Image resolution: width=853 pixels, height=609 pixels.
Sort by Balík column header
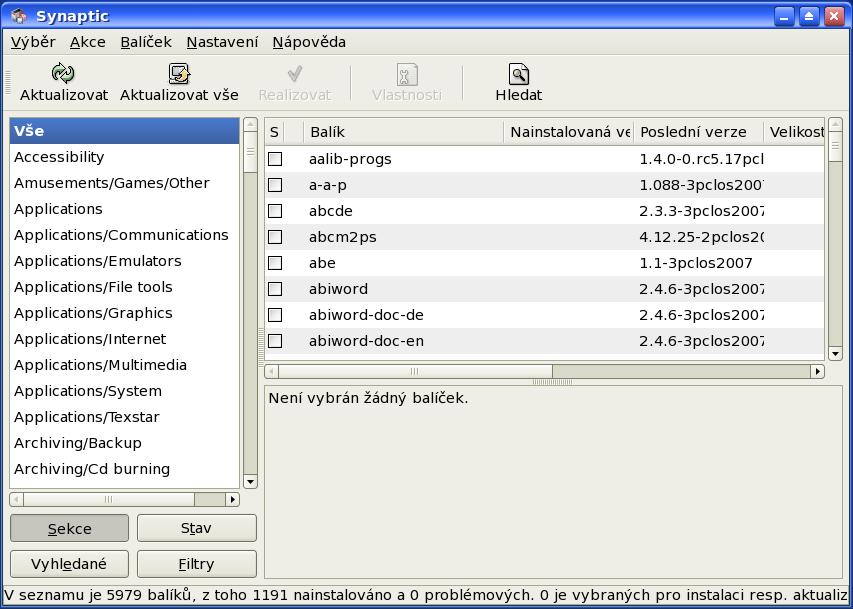coord(404,132)
